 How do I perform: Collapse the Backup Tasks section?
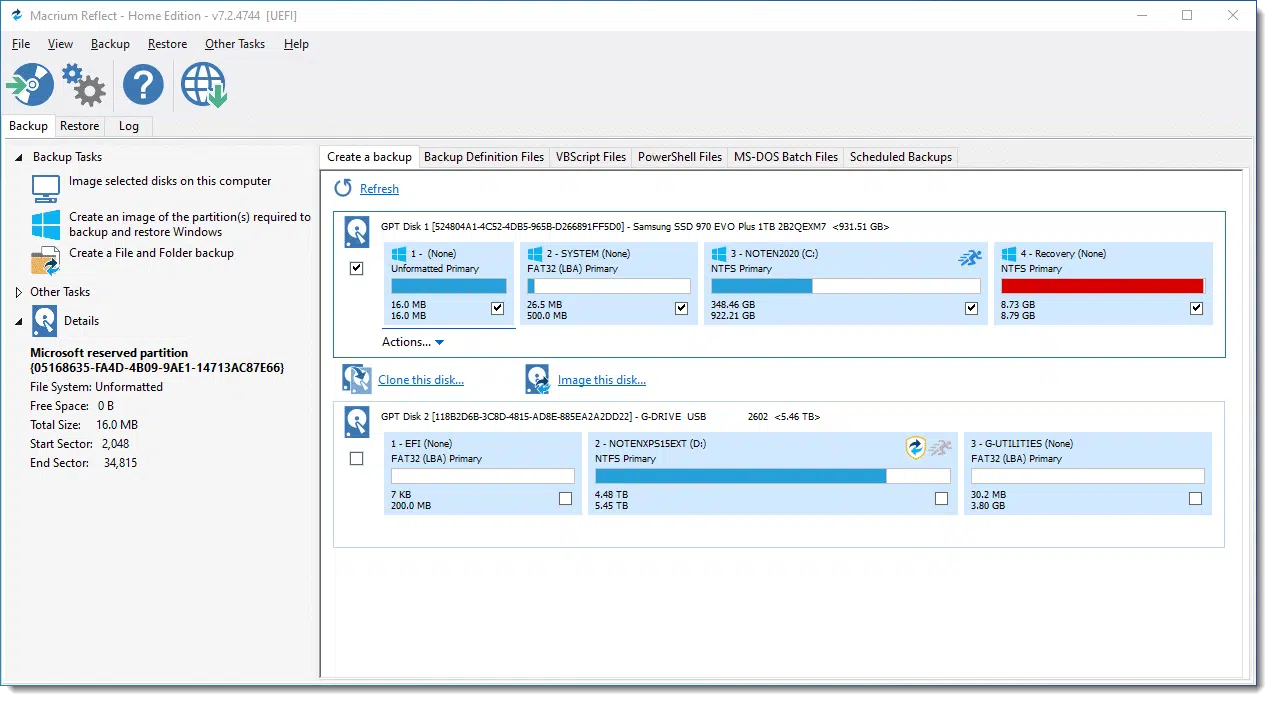point(19,158)
